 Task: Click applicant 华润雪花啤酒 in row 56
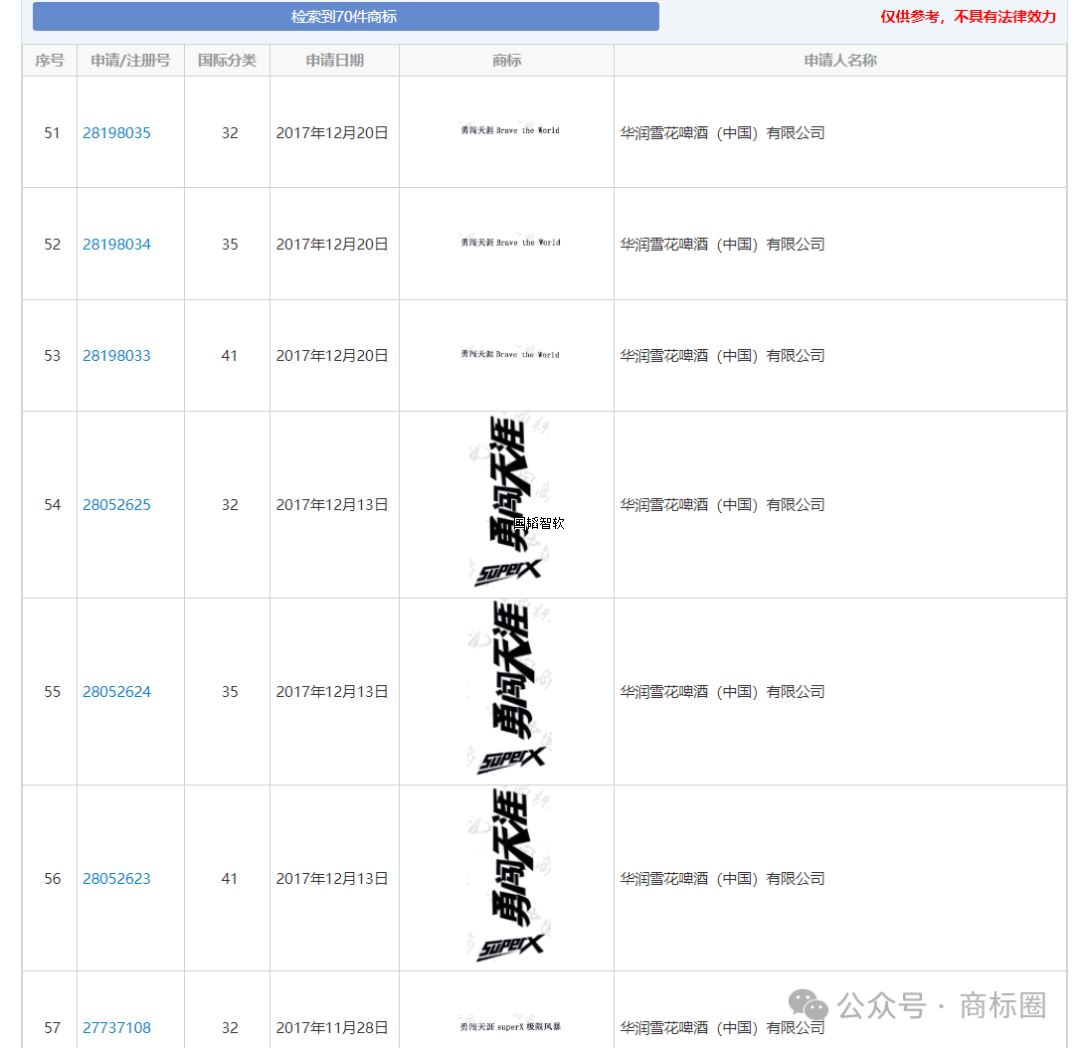[x=722, y=879]
